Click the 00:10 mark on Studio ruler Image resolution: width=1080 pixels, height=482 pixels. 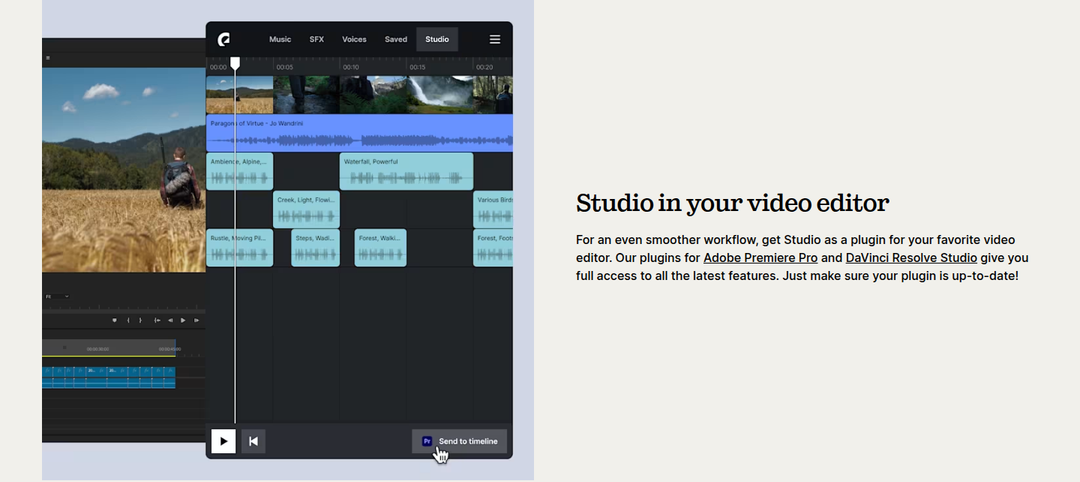[x=351, y=67]
